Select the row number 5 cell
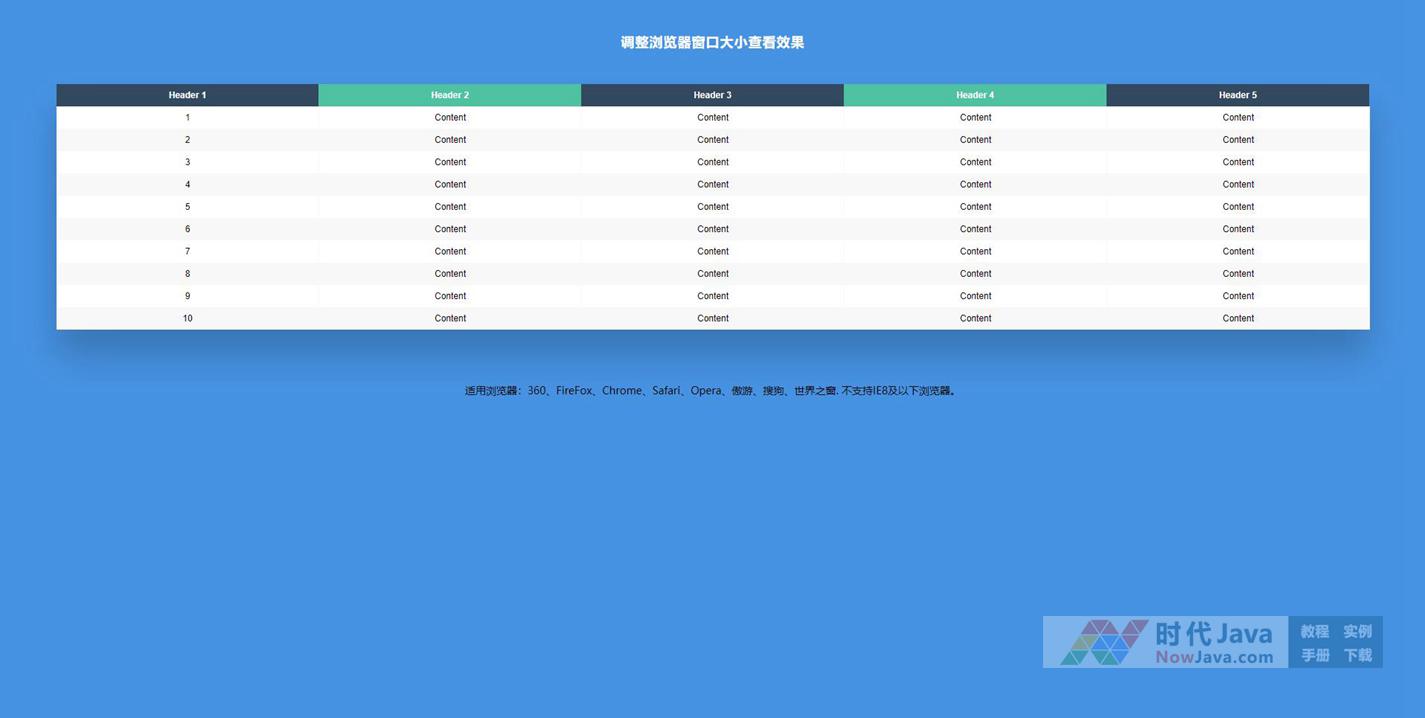Screen dimensions: 1425x718 tap(187, 207)
